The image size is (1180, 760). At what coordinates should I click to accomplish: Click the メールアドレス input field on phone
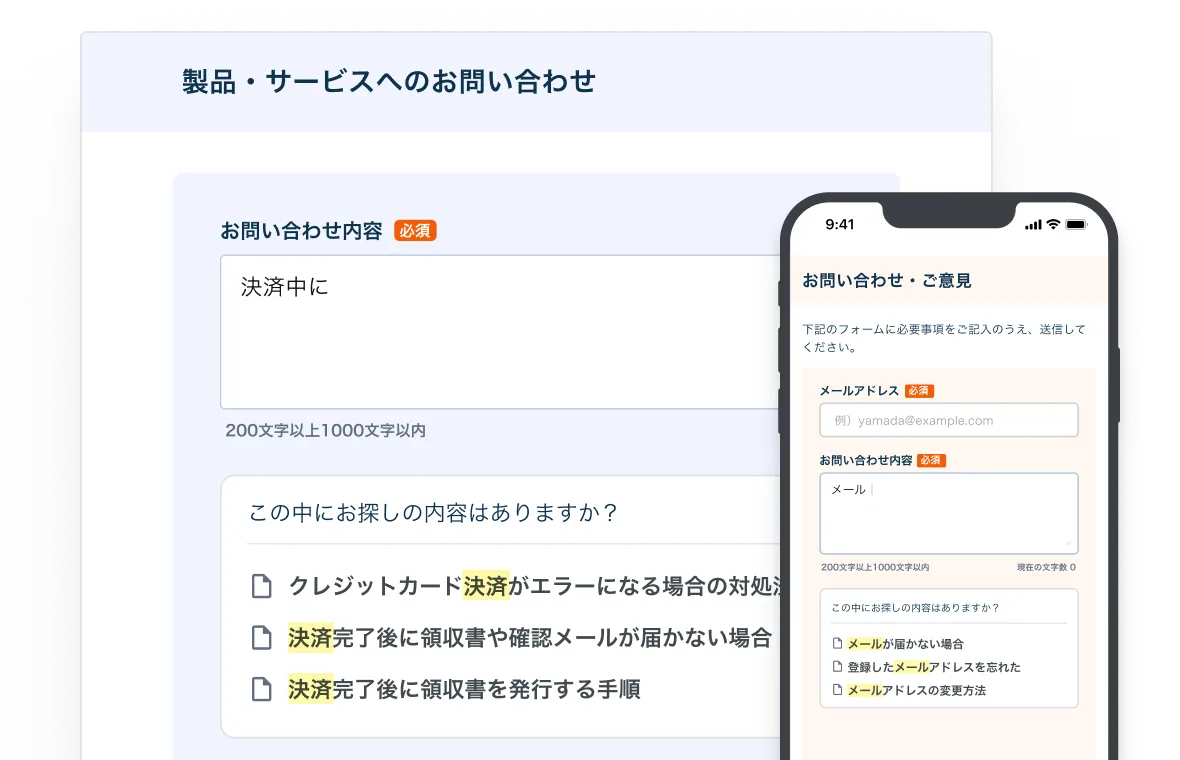pyautogui.click(x=948, y=420)
